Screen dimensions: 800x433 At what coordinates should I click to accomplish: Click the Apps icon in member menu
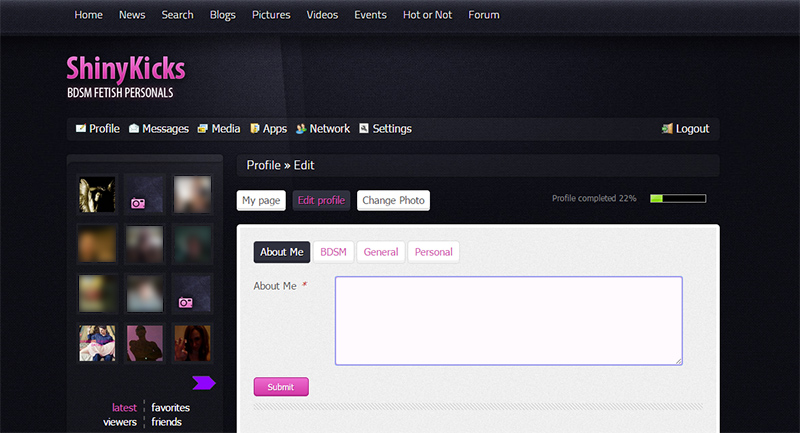pyautogui.click(x=255, y=129)
